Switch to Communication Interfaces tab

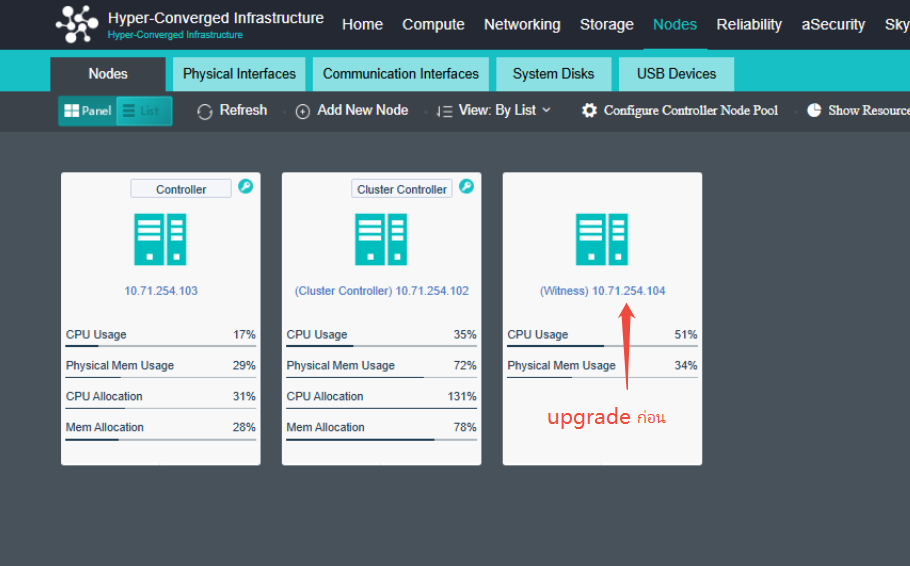(400, 74)
